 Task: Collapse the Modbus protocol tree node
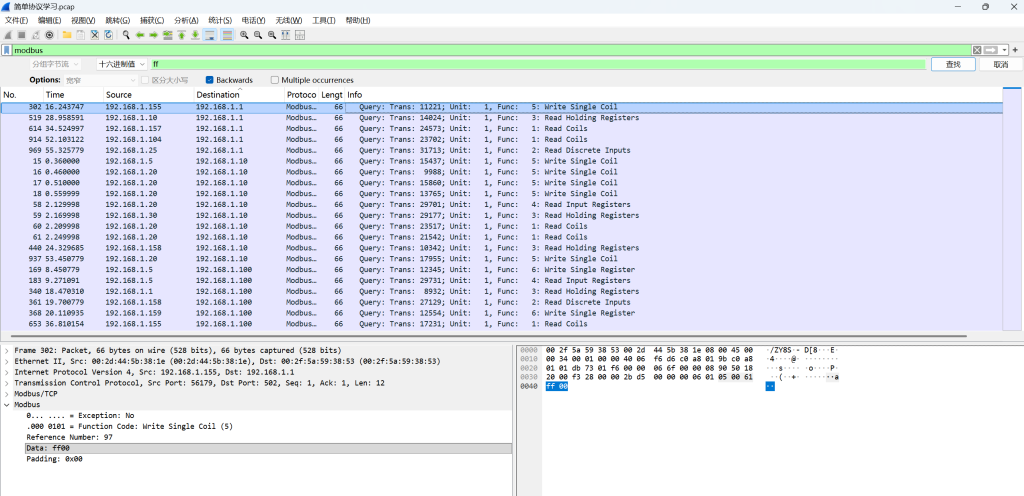tap(7, 404)
